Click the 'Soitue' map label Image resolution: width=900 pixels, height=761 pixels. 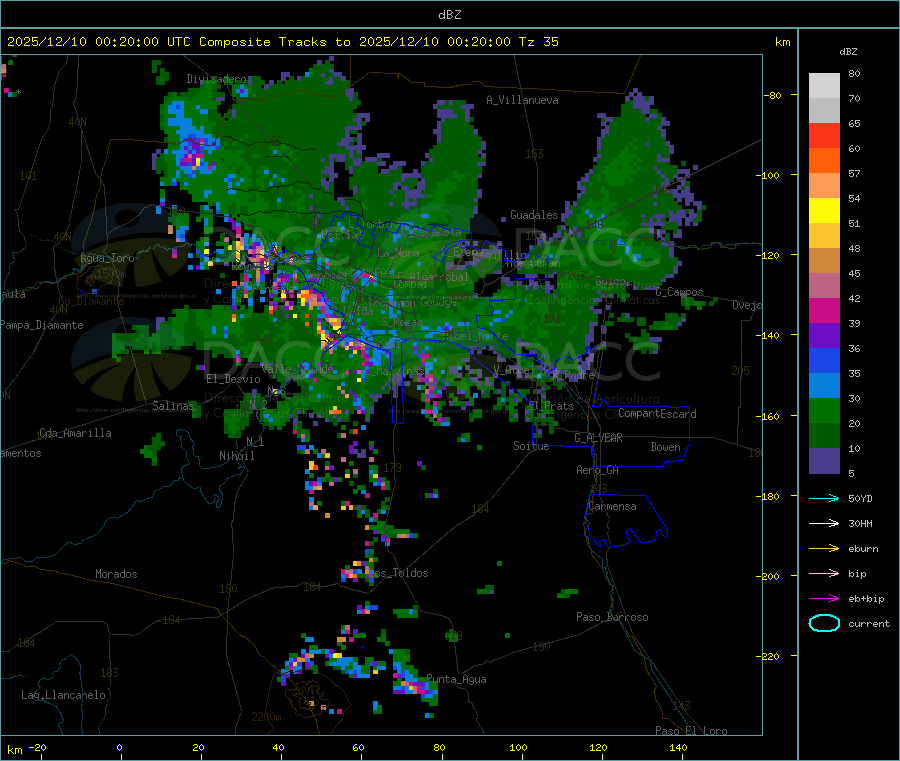(x=531, y=446)
